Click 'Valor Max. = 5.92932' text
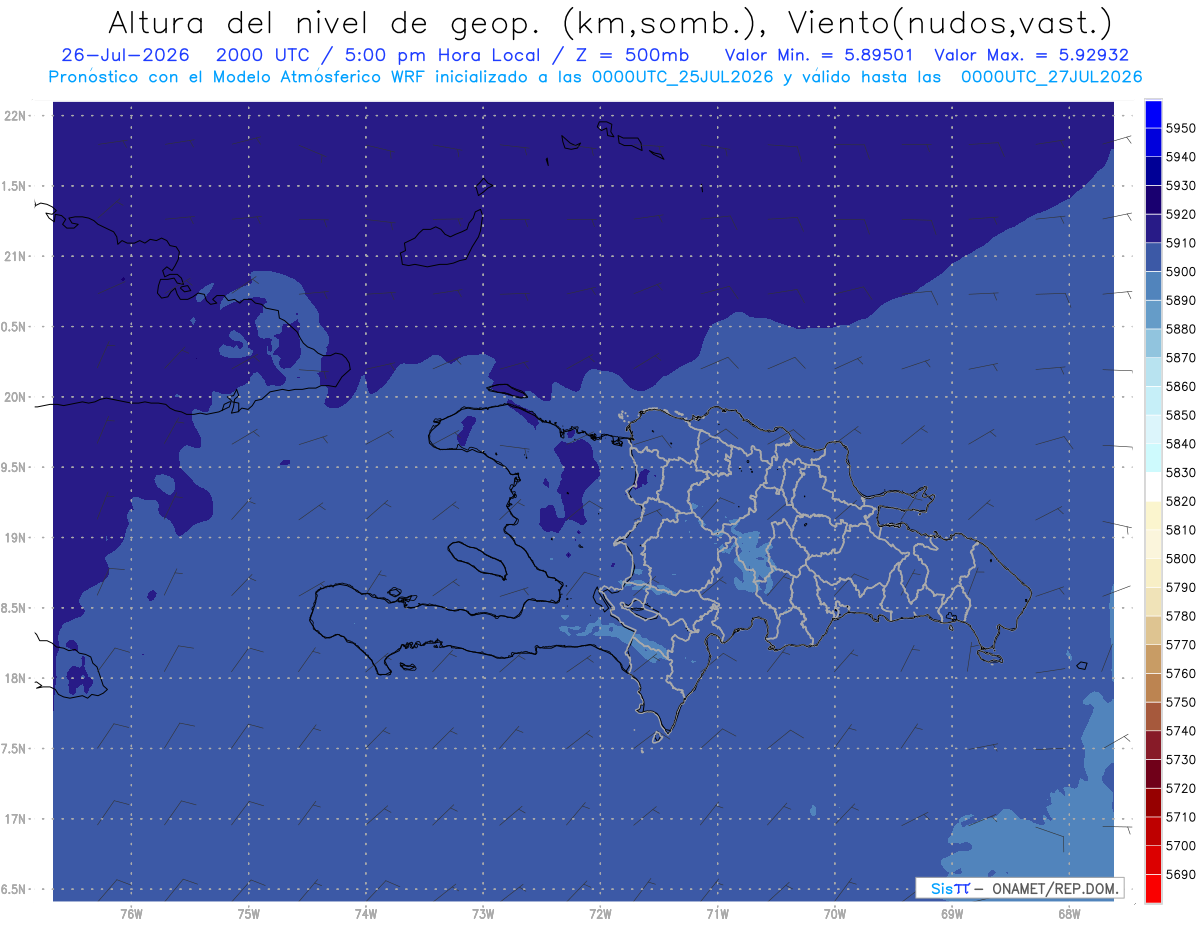This screenshot has width=1200, height=927. (1030, 56)
